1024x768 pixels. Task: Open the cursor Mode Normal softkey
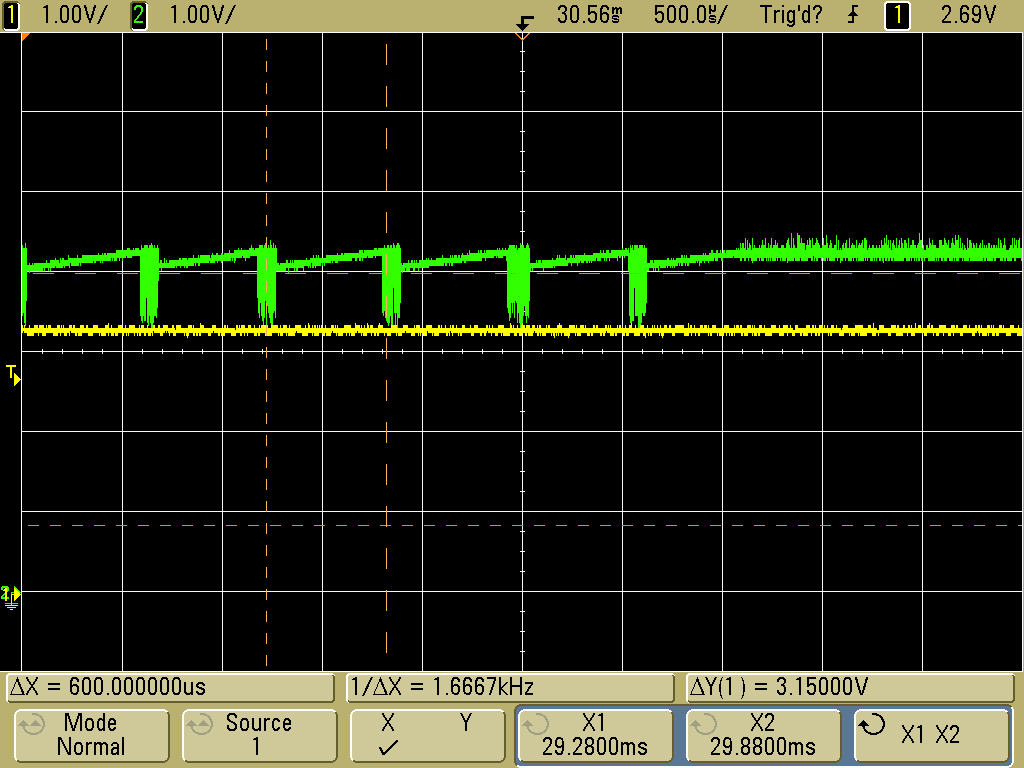pyautogui.click(x=91, y=735)
